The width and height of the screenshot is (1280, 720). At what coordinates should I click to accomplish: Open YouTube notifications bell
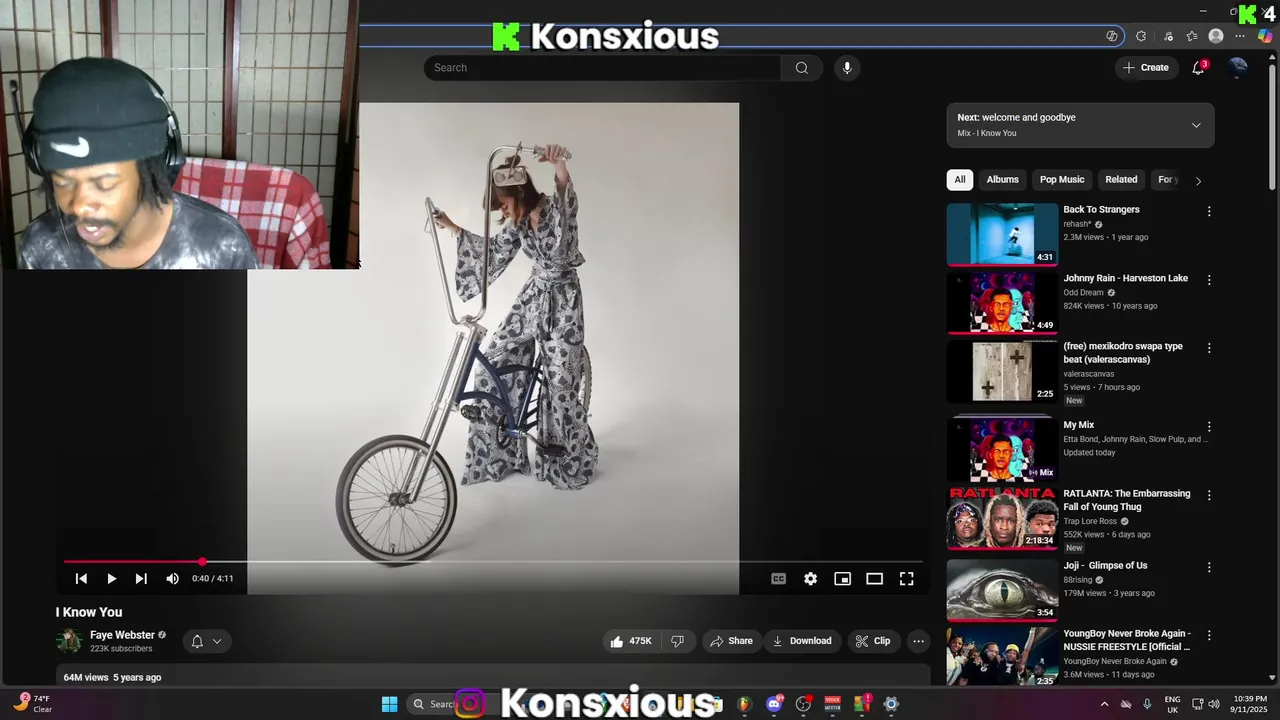(1198, 68)
